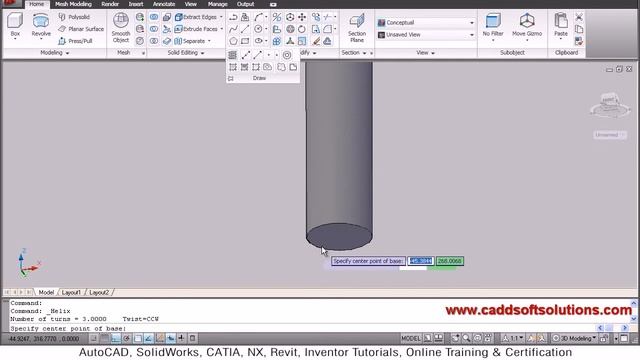Switch to the Layout2 tab
The image size is (640, 360).
(x=99, y=292)
